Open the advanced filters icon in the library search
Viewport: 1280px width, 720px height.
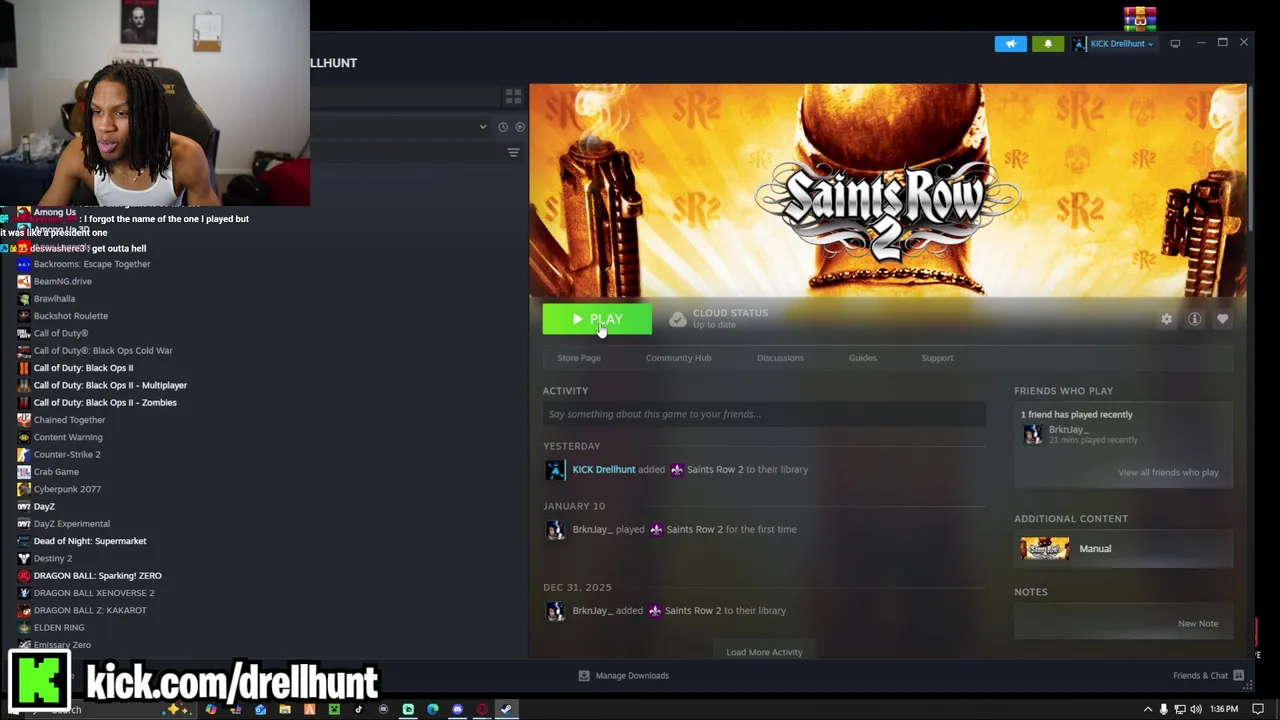coord(513,152)
